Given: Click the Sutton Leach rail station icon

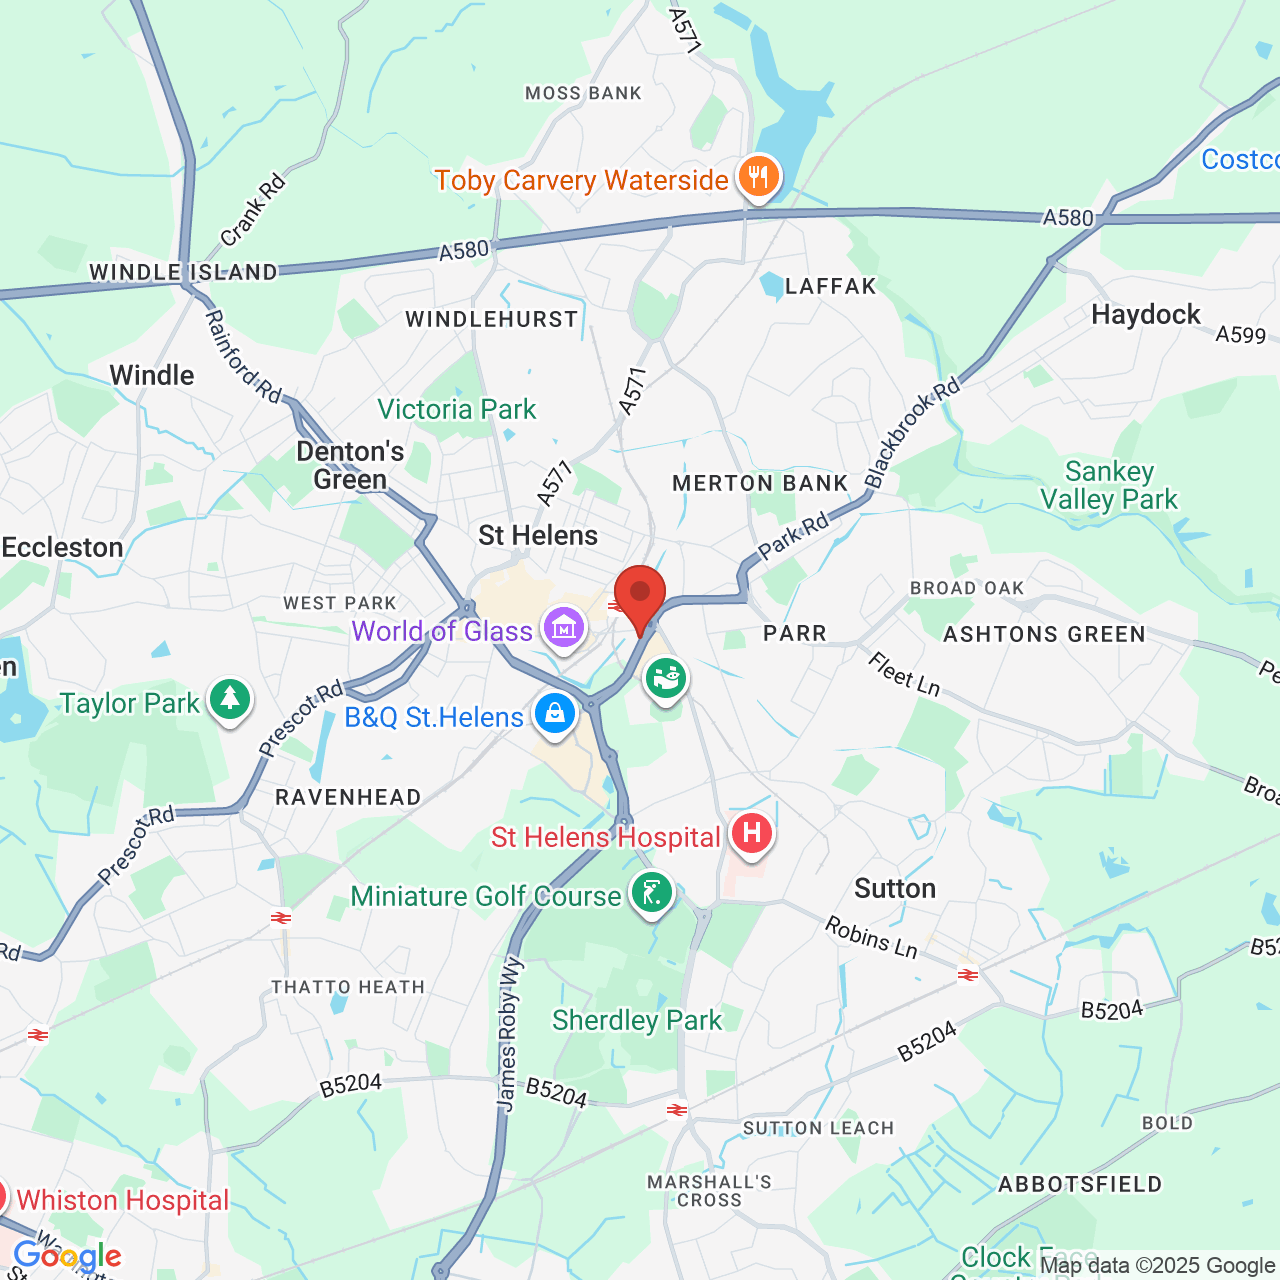Looking at the screenshot, I should [x=677, y=1109].
